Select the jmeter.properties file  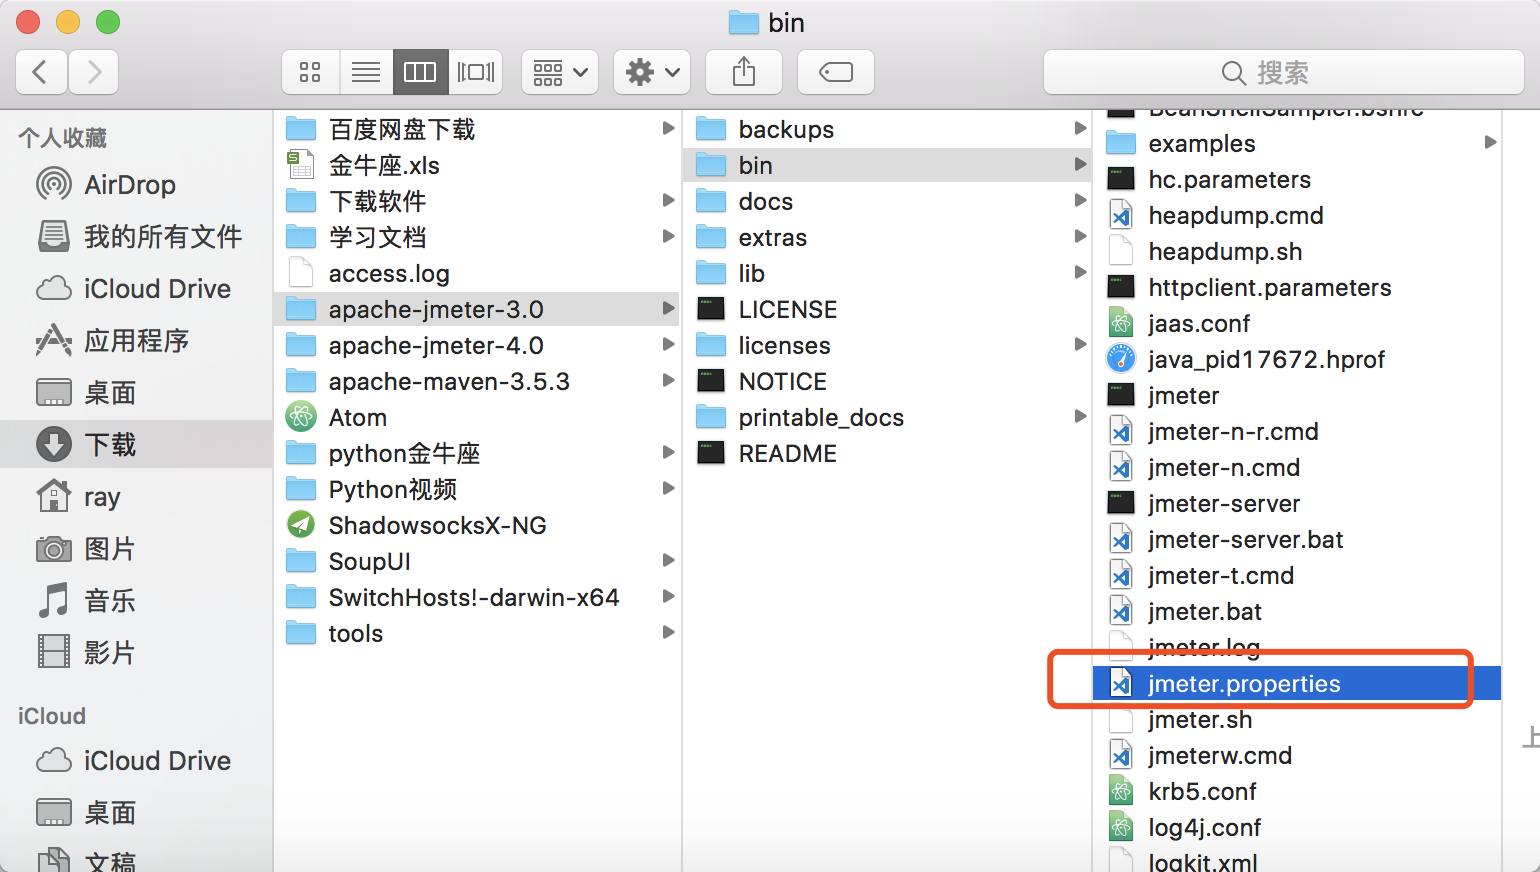click(1297, 683)
